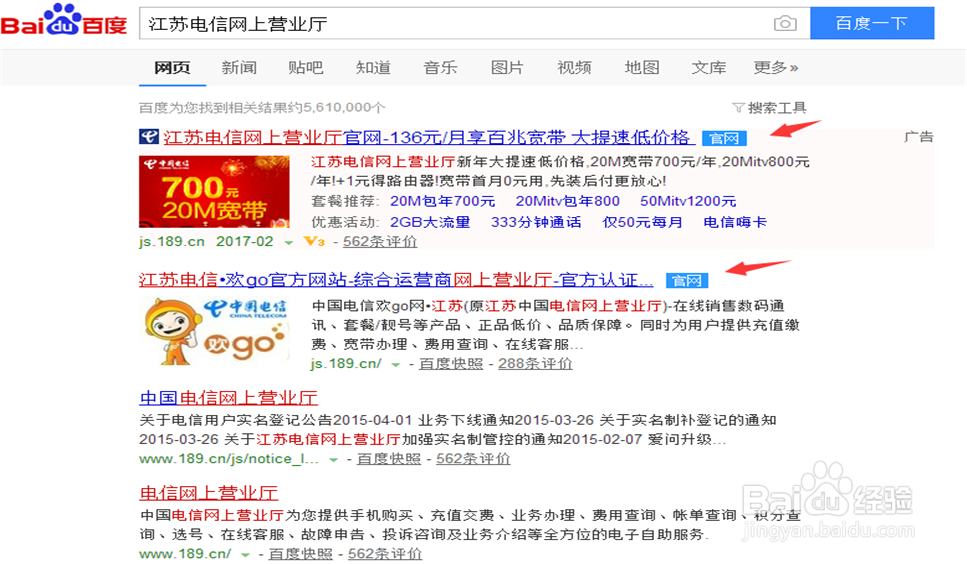Open 288条评价 reviews link

[535, 364]
